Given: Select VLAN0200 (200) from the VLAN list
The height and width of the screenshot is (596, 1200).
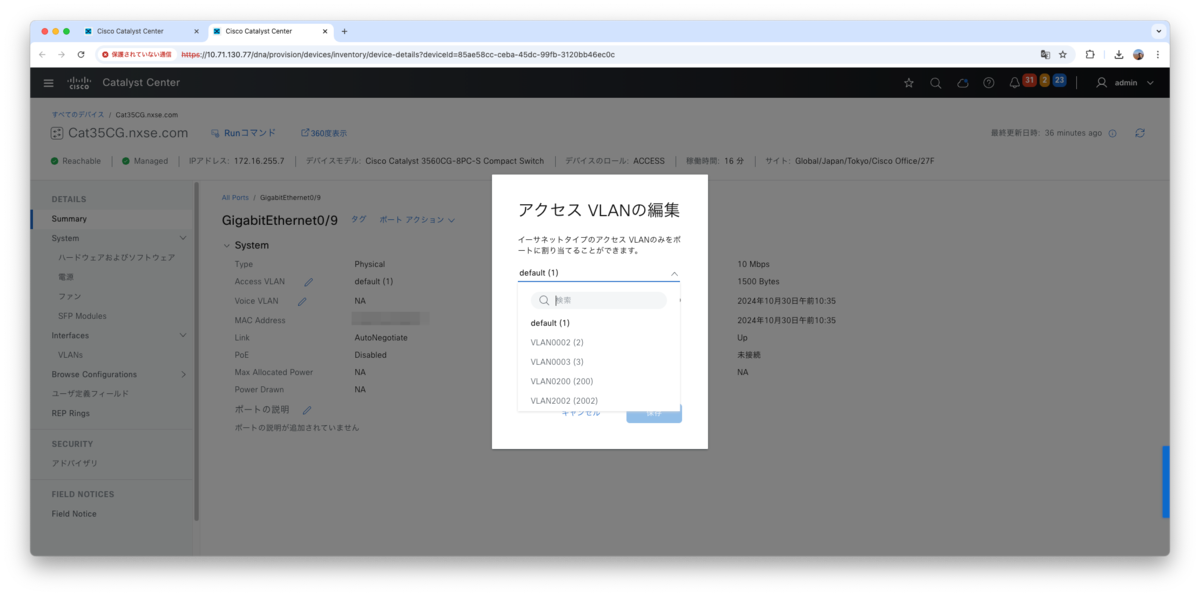Looking at the screenshot, I should (x=562, y=381).
